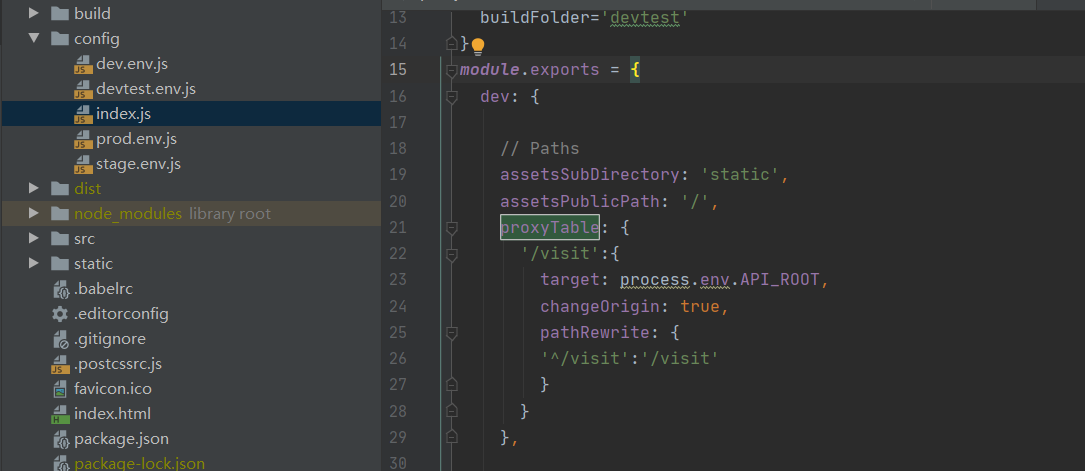
Task: Click the yellow lightbulb intention icon
Action: point(477,47)
